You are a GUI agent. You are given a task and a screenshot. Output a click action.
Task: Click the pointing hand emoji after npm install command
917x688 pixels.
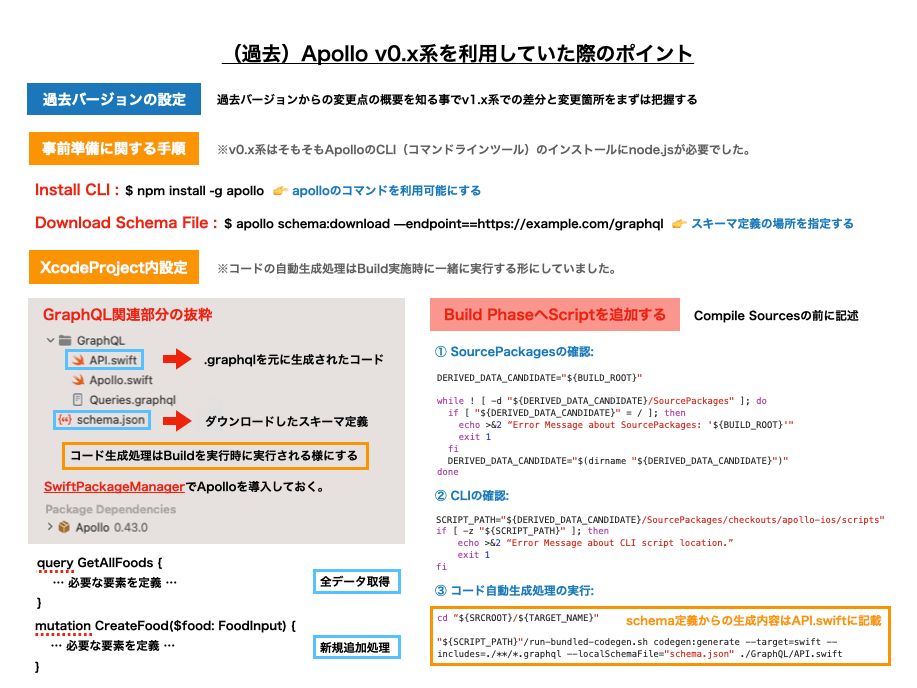(280, 191)
